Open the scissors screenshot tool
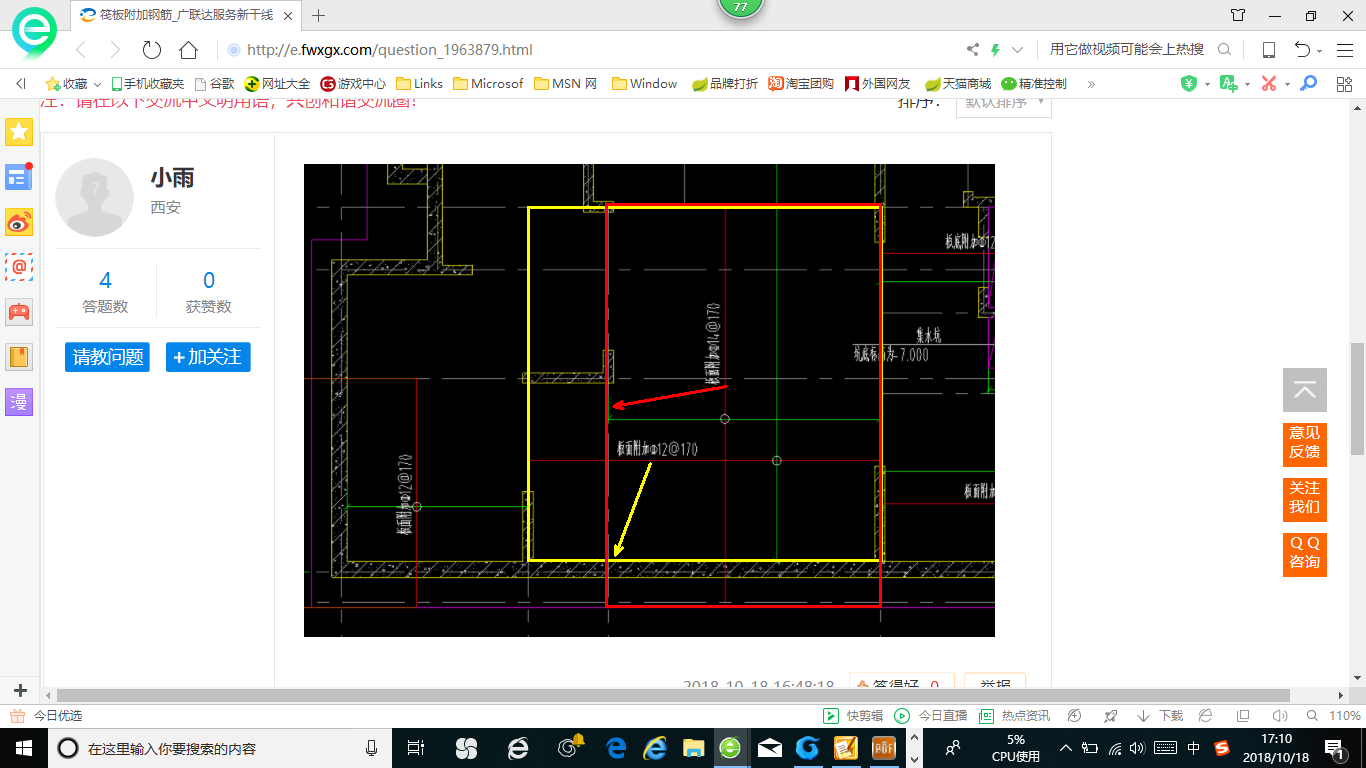The width and height of the screenshot is (1366, 768). (x=1269, y=84)
